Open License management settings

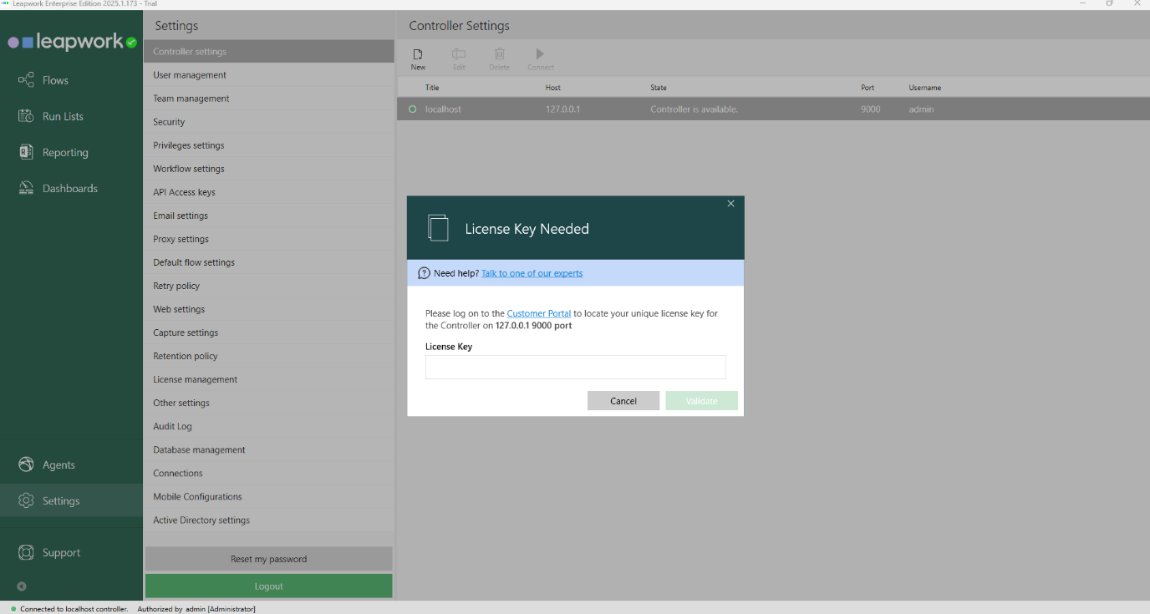tap(268, 379)
